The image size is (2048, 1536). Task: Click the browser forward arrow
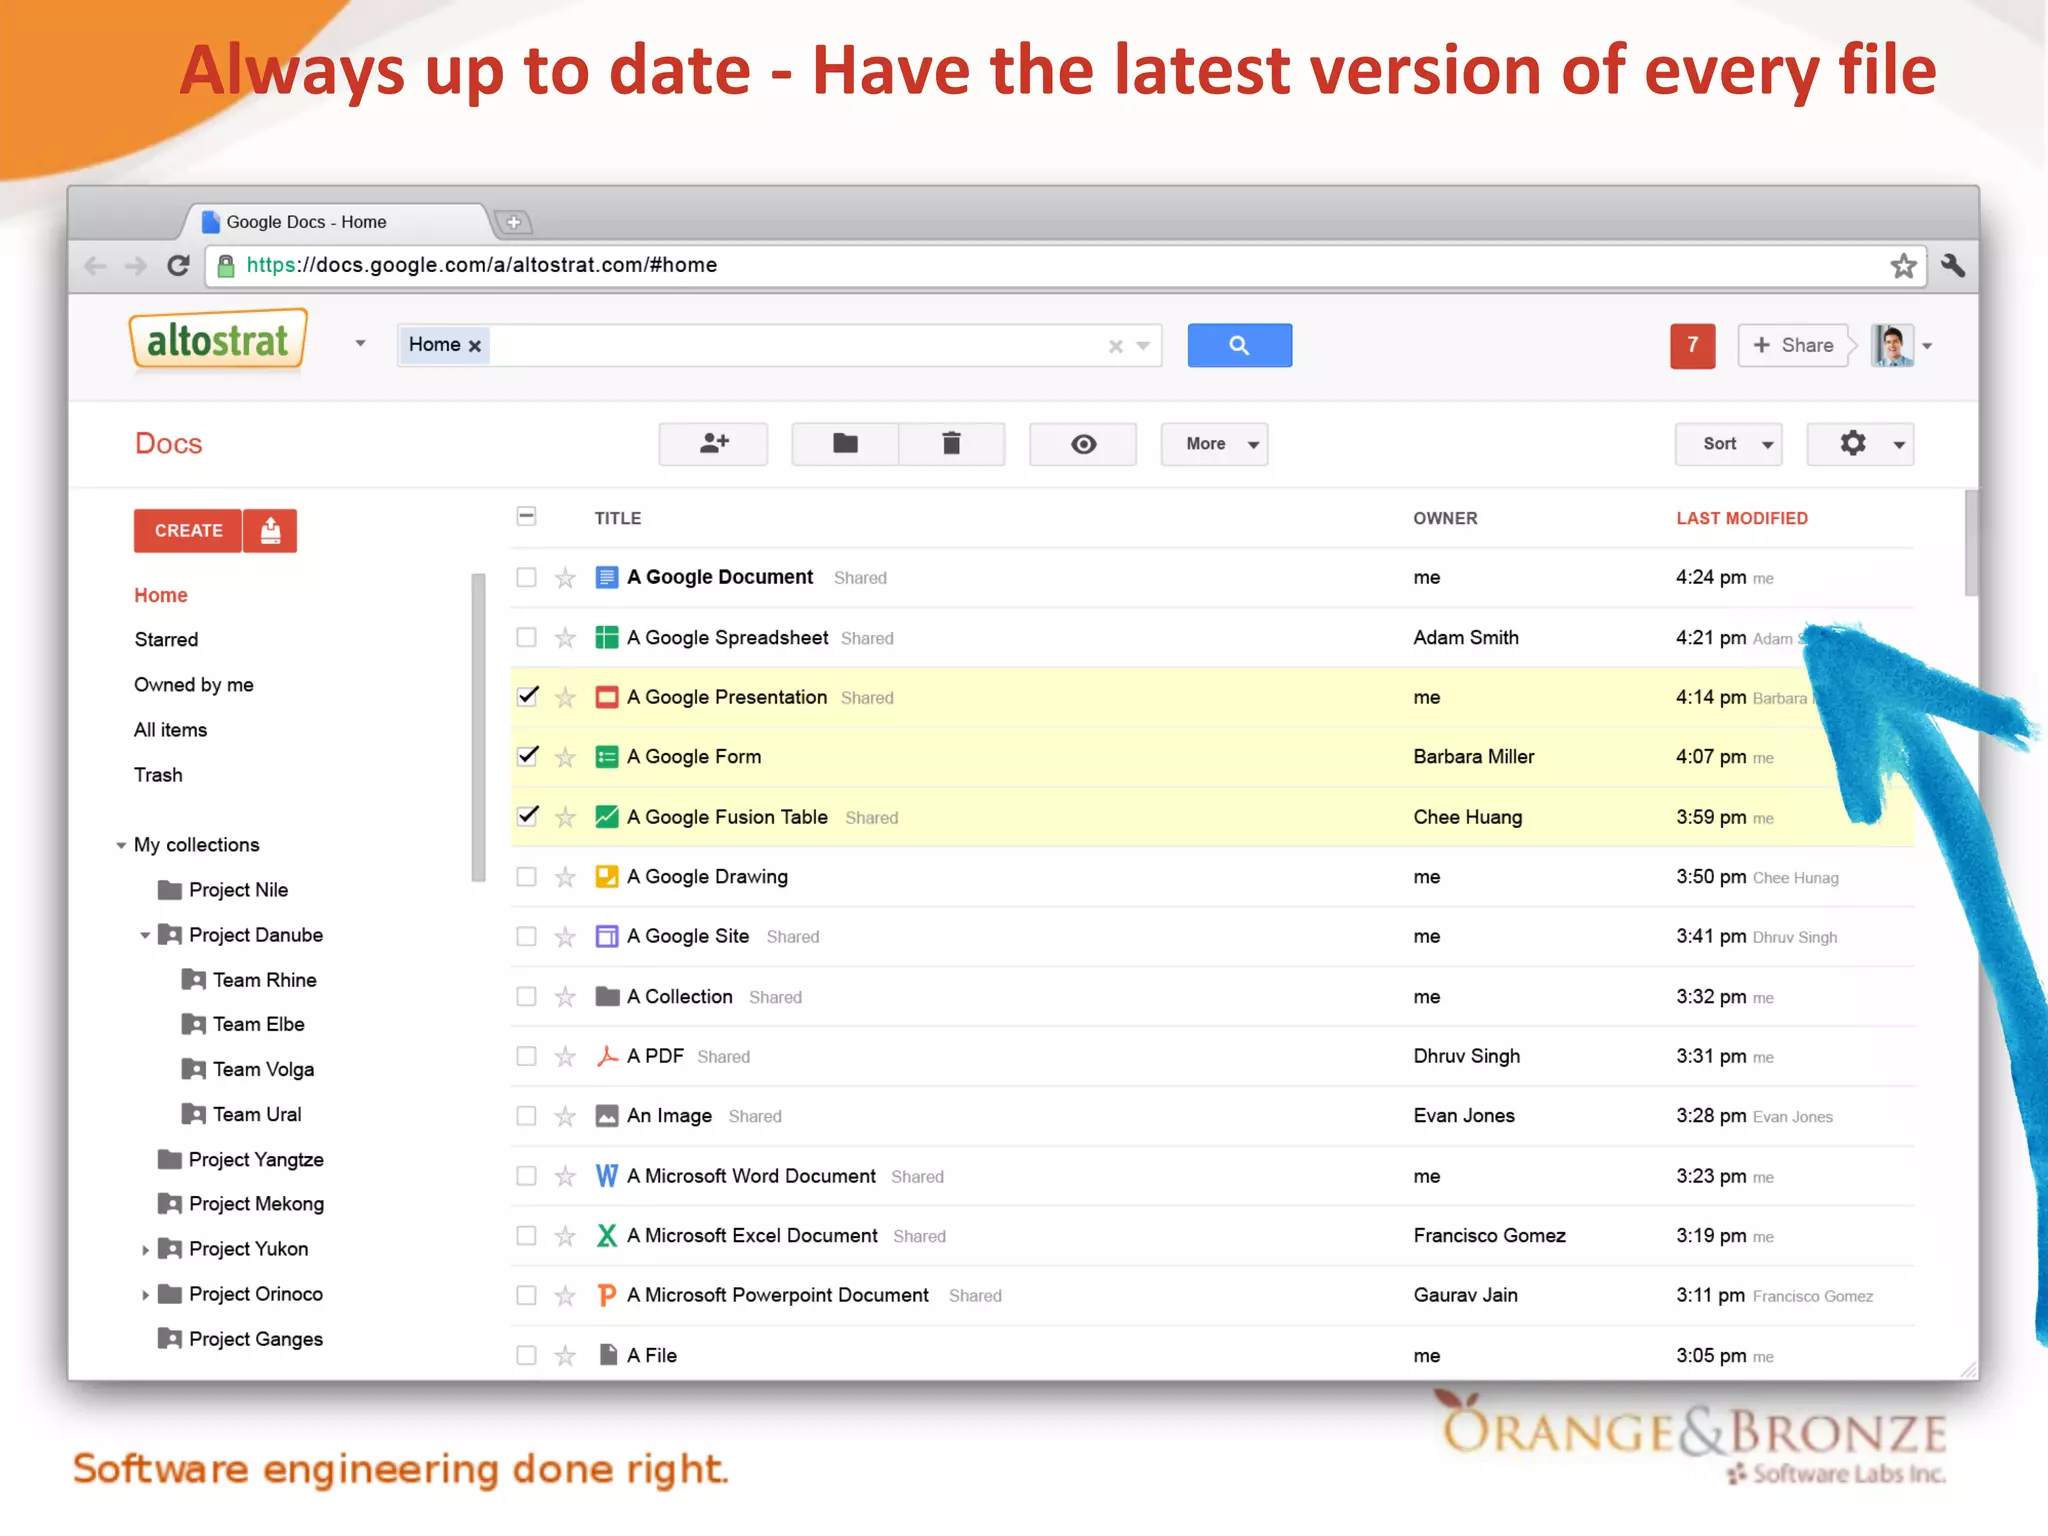(136, 265)
